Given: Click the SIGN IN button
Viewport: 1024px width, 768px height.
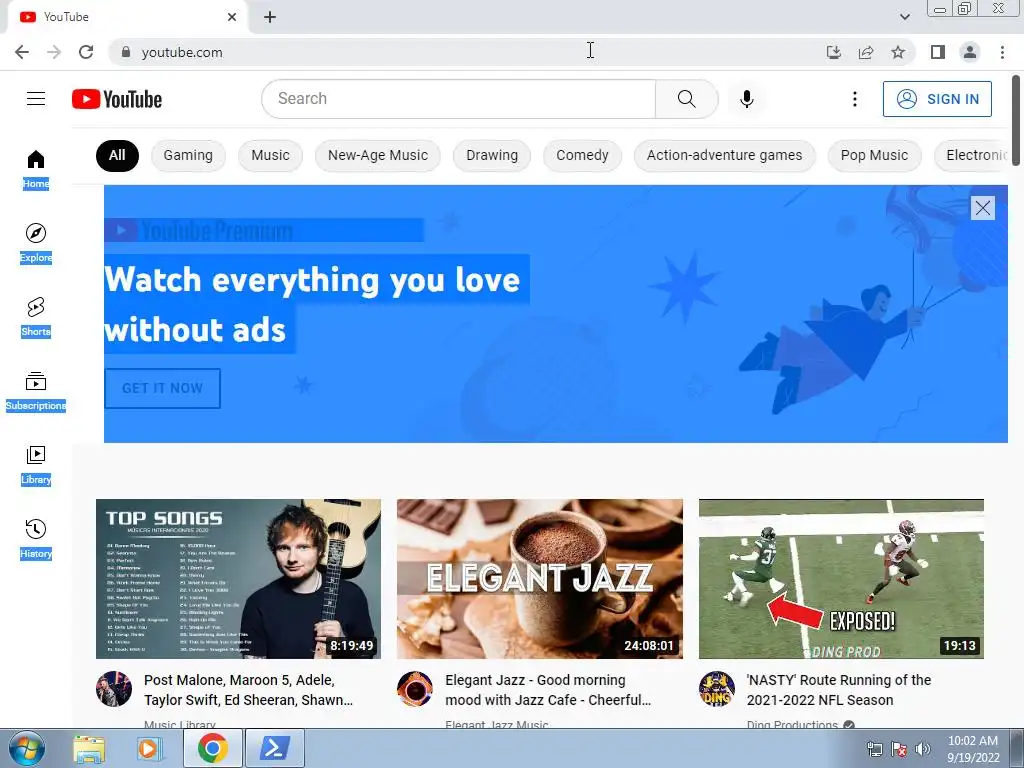Looking at the screenshot, I should [937, 99].
